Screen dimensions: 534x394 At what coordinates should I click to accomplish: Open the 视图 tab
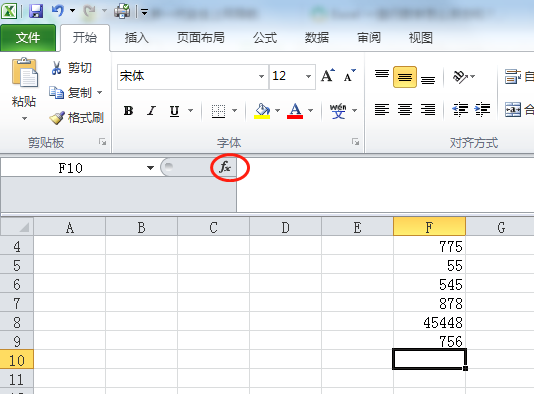point(421,37)
